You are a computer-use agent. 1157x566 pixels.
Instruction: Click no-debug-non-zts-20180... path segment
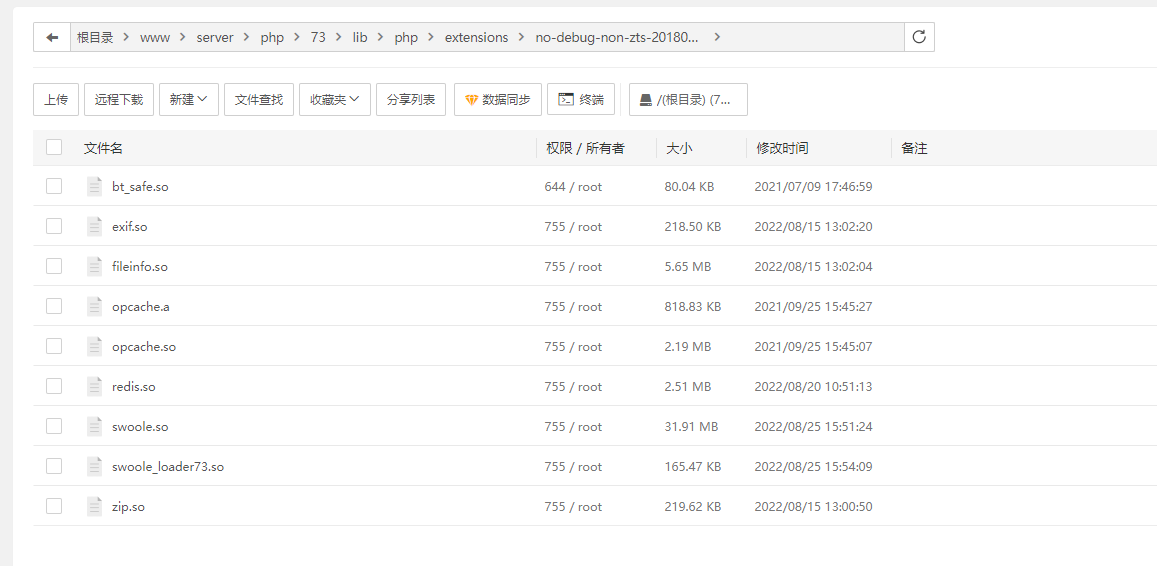pyautogui.click(x=616, y=38)
